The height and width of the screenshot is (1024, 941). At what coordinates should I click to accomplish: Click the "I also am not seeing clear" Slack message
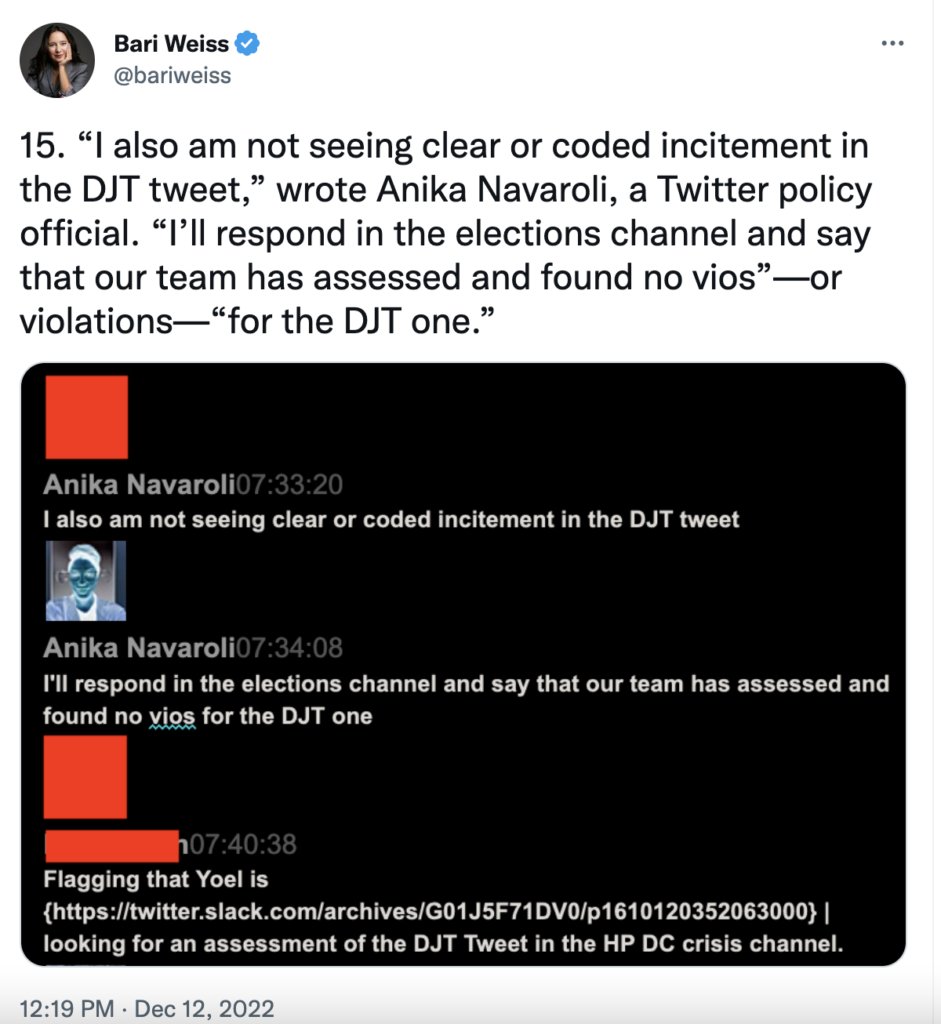pos(391,519)
